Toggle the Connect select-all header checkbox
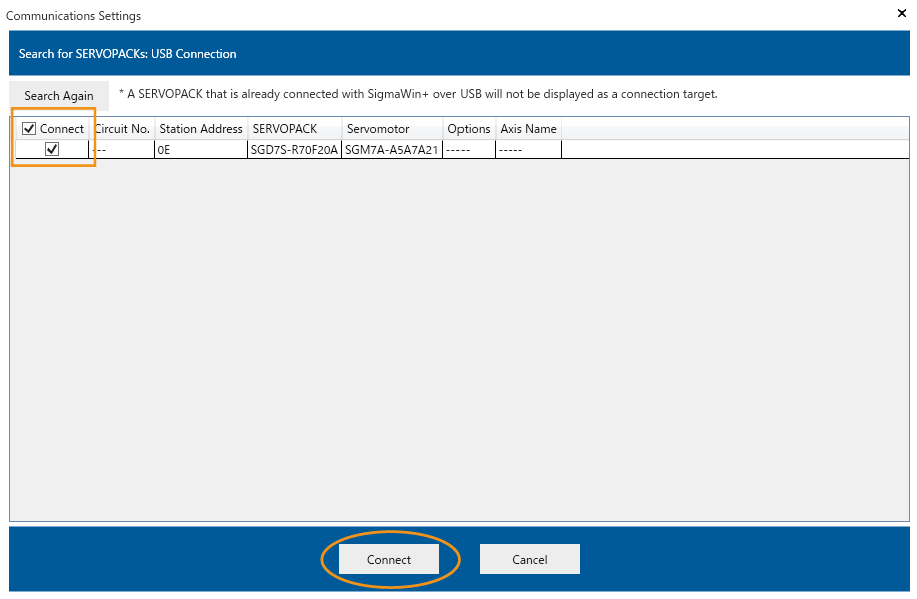Screen dimensions: 917x599 point(29,129)
